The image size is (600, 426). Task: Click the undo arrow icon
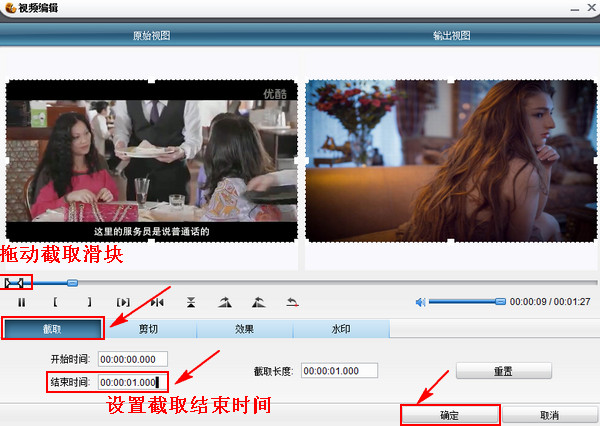coord(292,302)
